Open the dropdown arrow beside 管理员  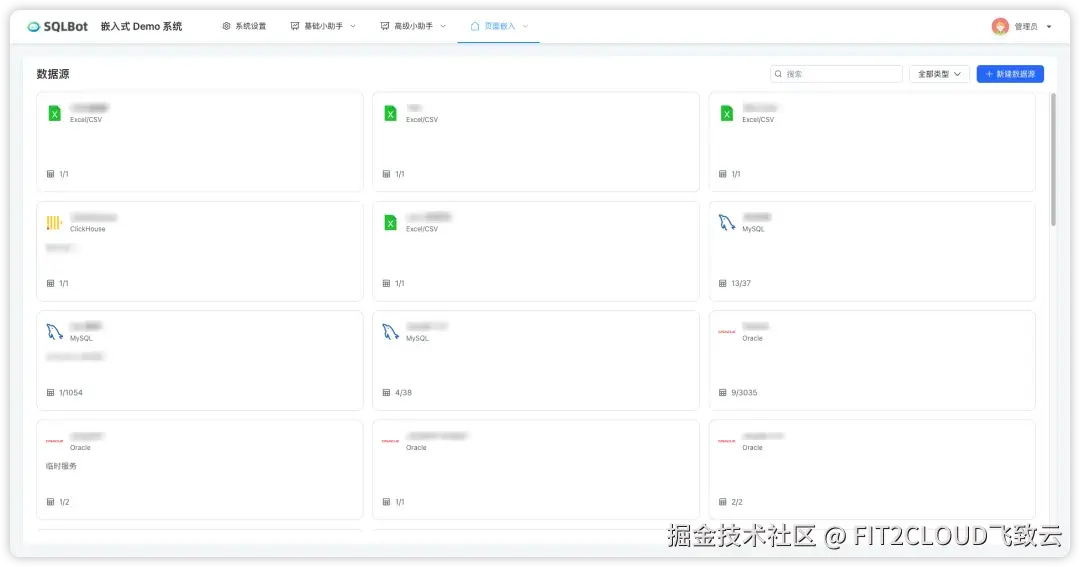(x=1049, y=27)
